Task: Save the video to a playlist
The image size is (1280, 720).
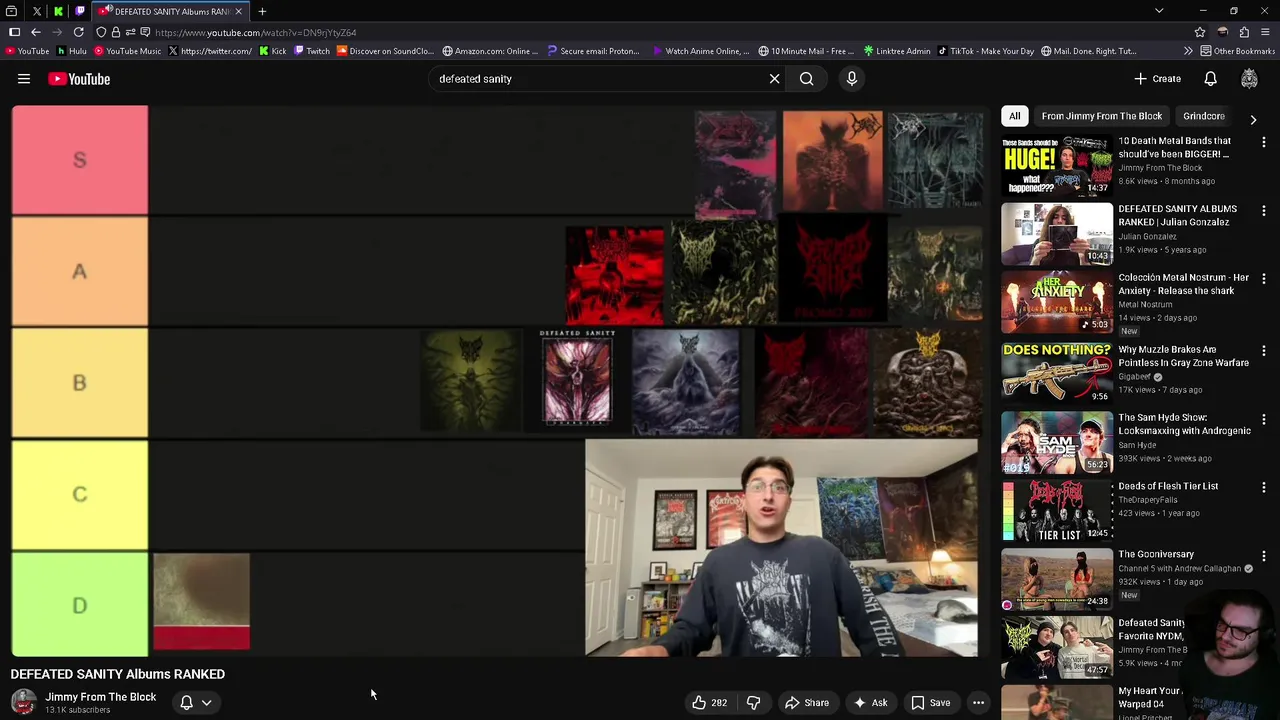Action: 930,703
